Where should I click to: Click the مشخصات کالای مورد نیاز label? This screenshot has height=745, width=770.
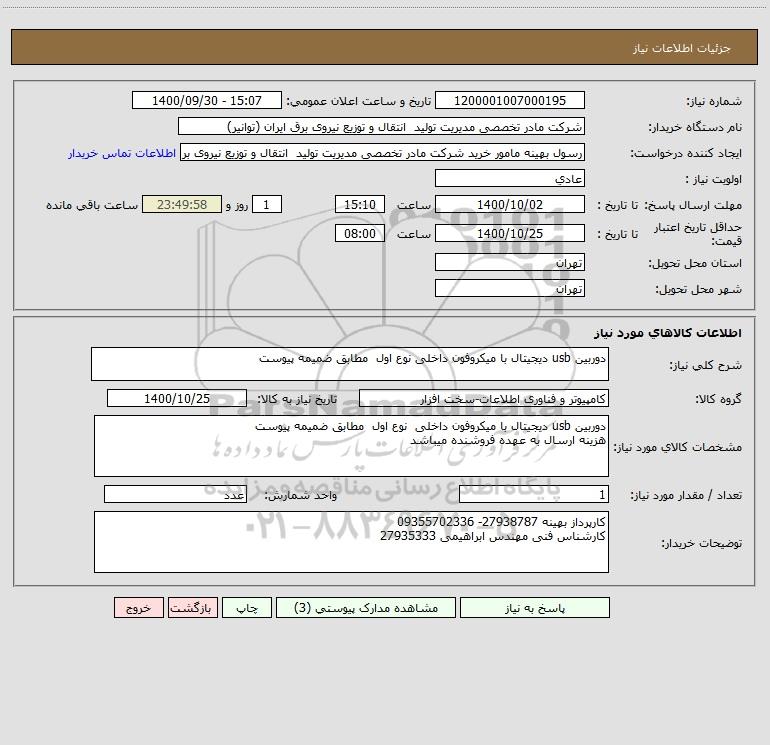point(678,447)
